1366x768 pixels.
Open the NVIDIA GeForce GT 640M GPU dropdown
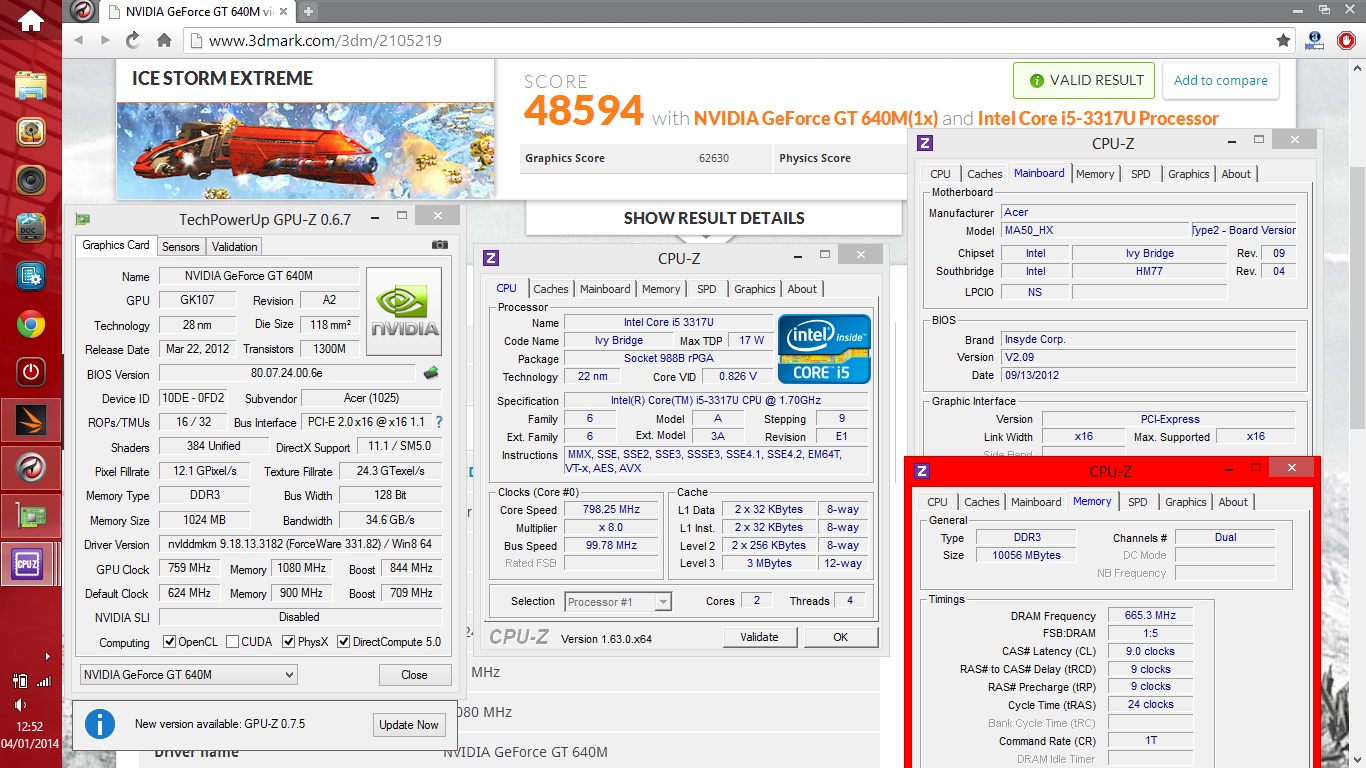point(189,675)
